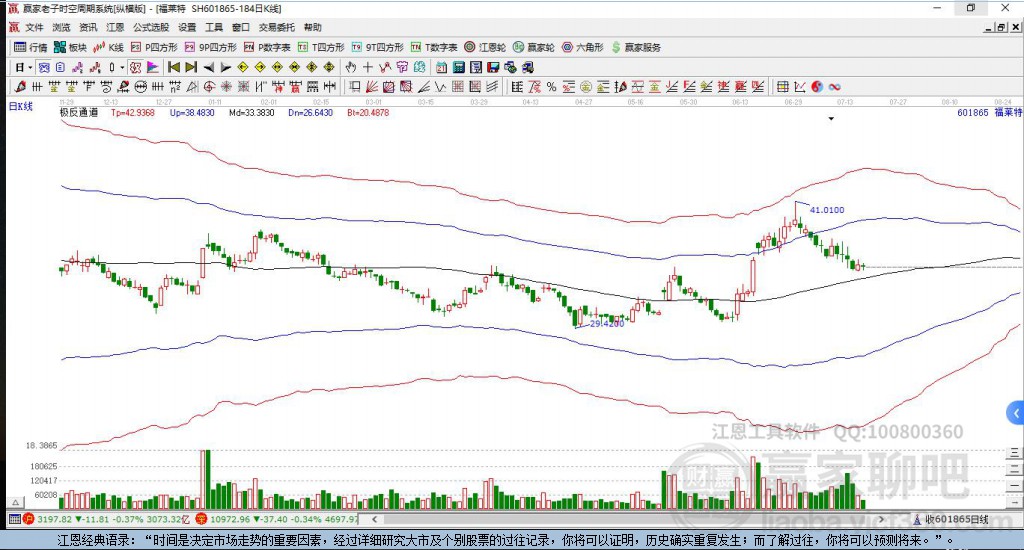Click the 日K线 label
This screenshot has height=550, width=1024.
(x=20, y=106)
